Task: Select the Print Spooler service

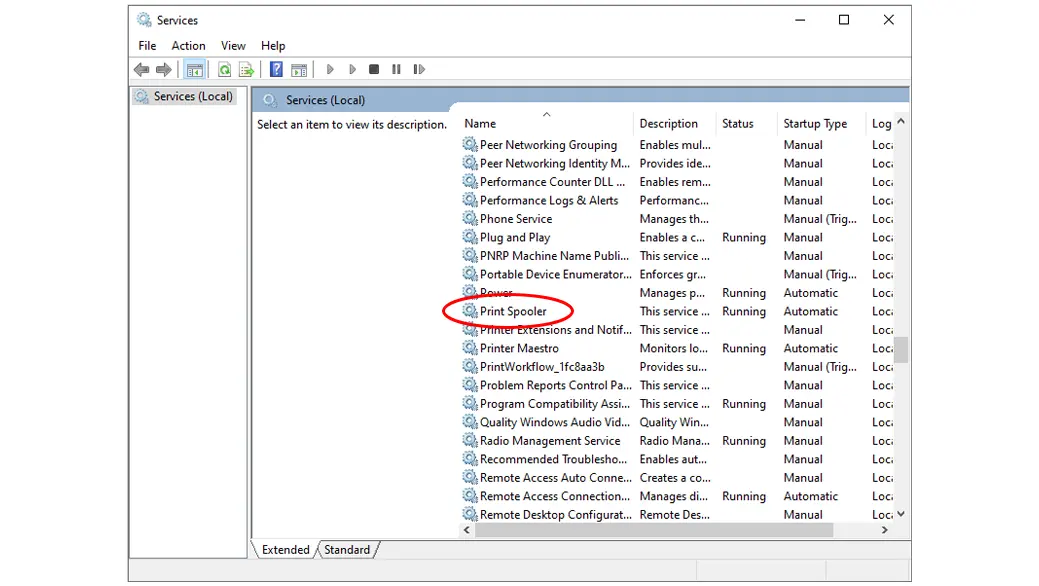Action: point(513,312)
